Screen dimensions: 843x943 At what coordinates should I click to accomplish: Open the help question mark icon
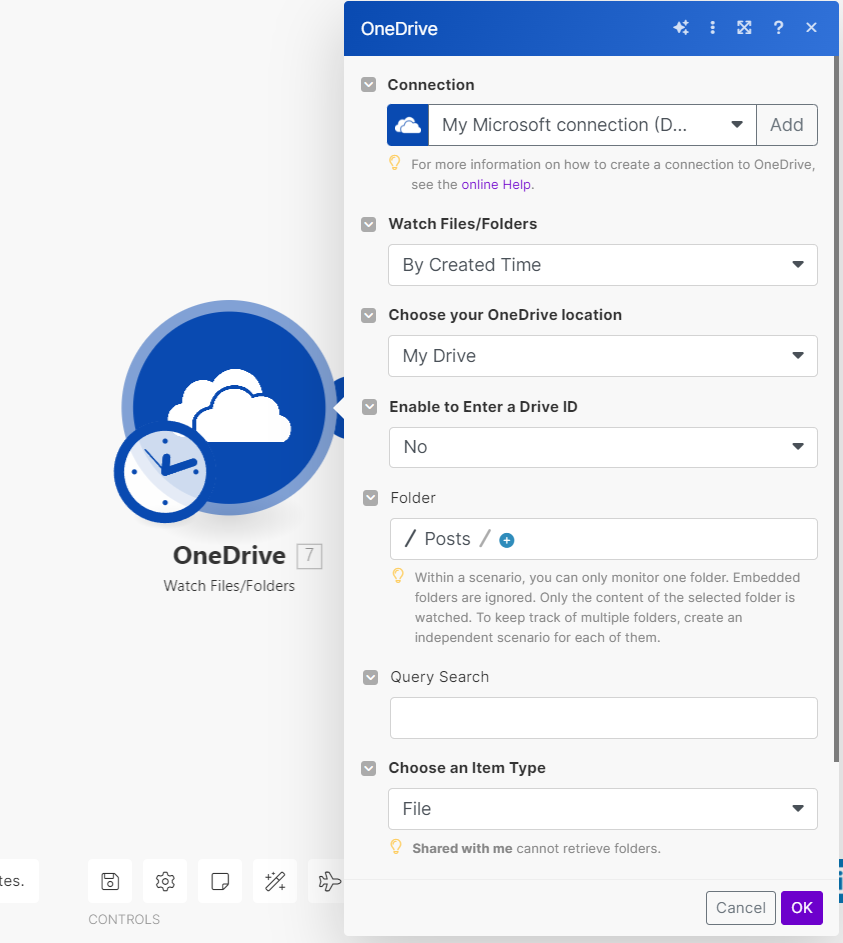point(778,28)
